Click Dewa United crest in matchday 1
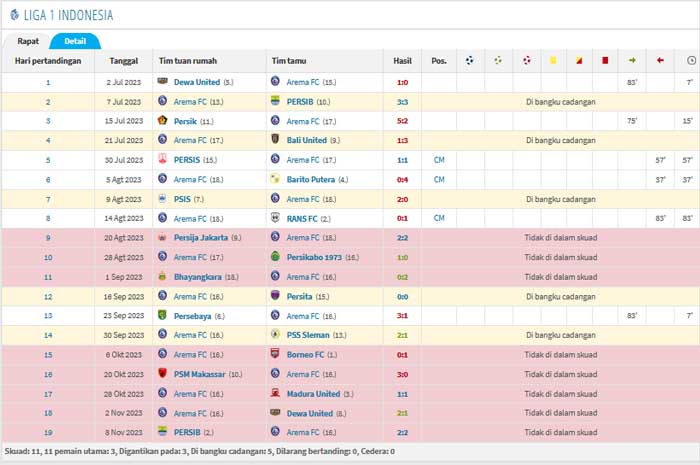This screenshot has width=700, height=465. pos(162,81)
